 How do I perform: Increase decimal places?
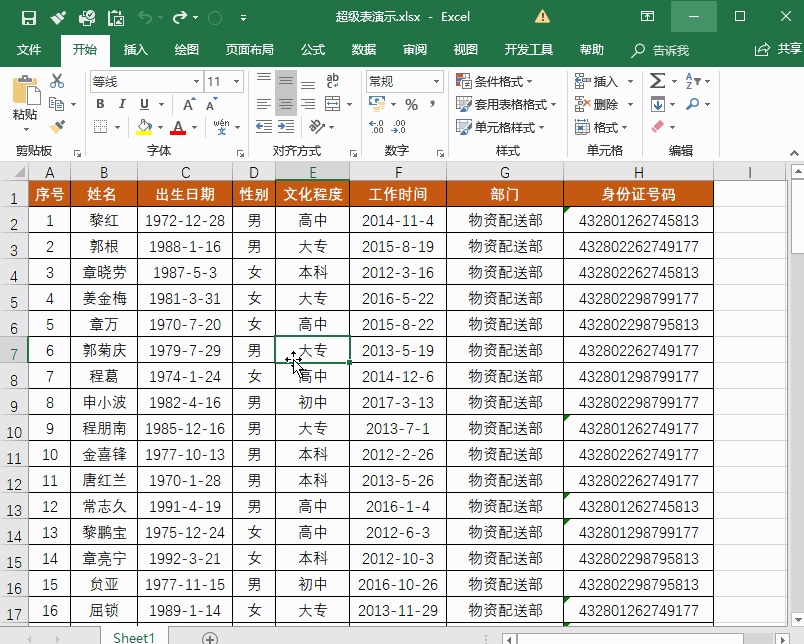click(x=376, y=127)
